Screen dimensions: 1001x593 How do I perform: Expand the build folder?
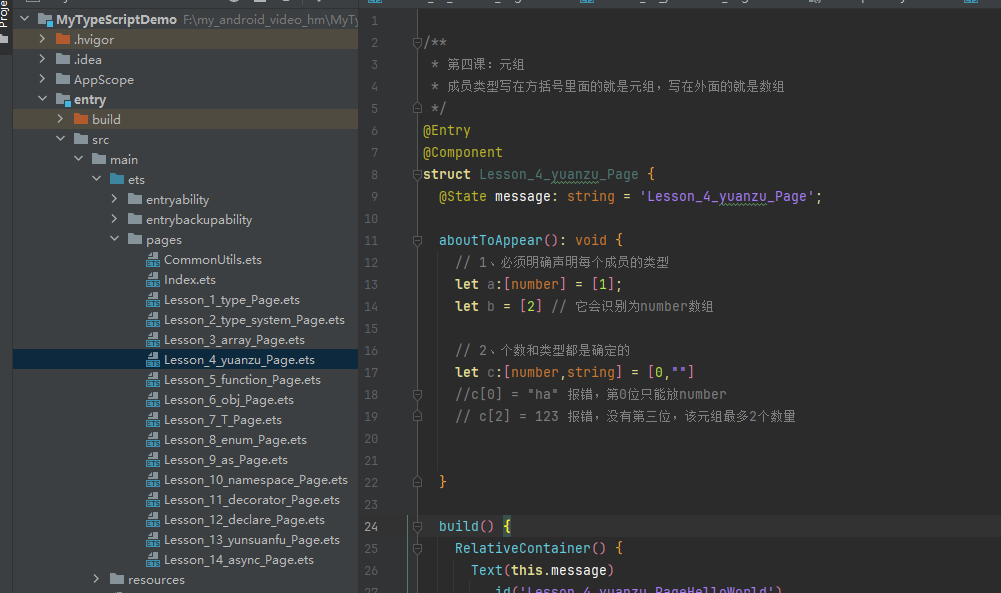60,119
